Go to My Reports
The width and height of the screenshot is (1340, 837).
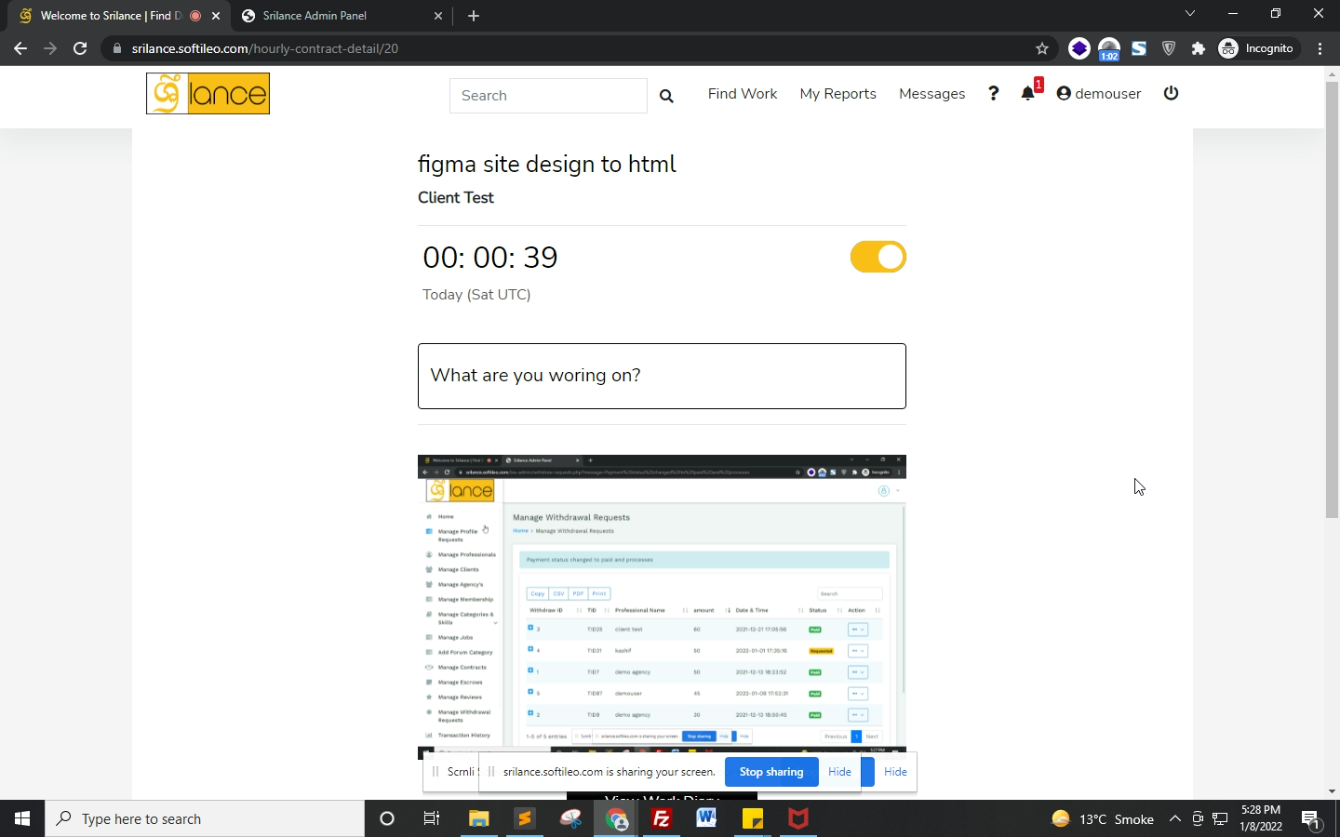pos(838,94)
